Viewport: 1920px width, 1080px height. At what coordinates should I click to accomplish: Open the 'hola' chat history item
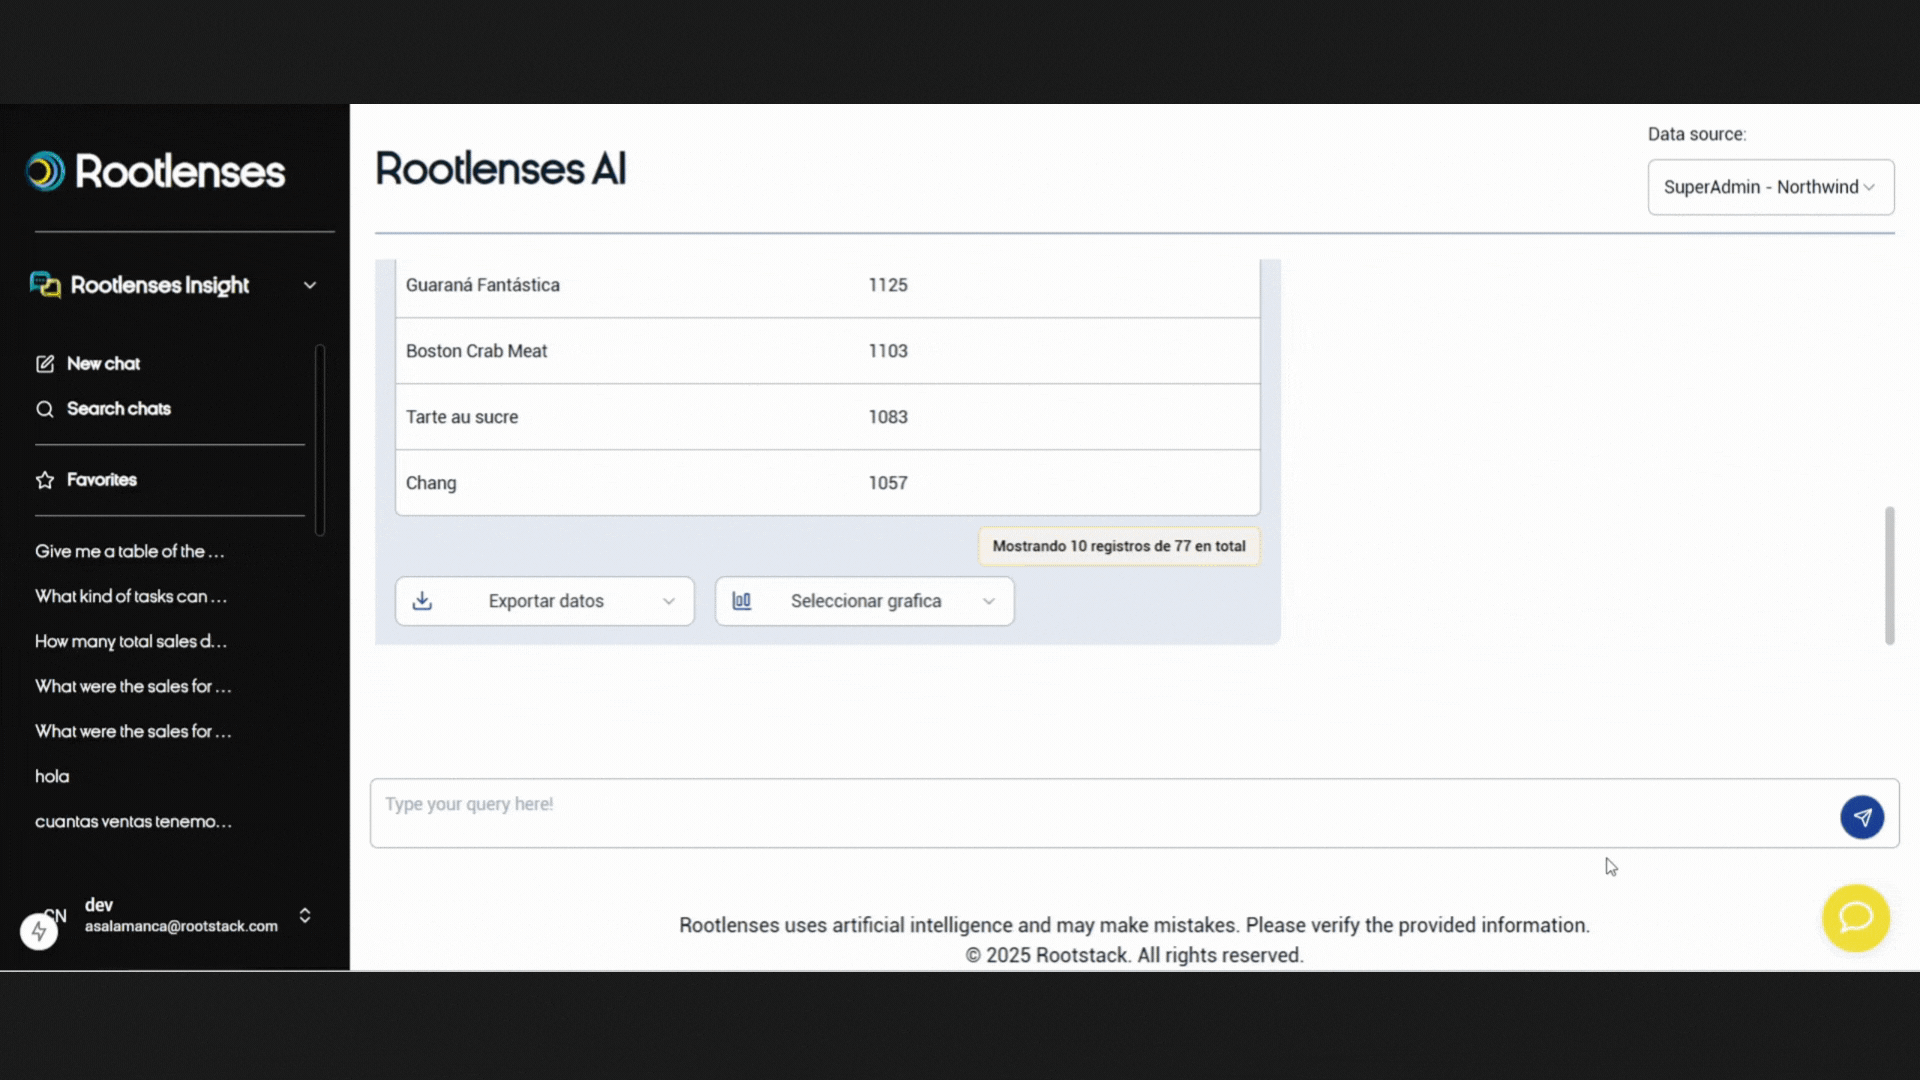click(52, 776)
